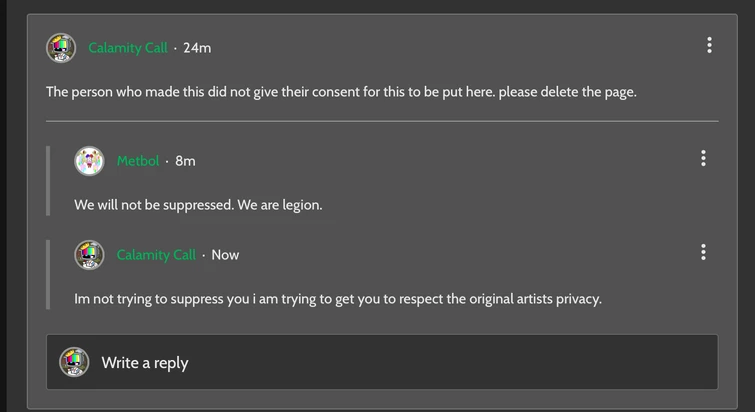Screen dimensions: 755x412
Task: Click the 8m timestamp on Metbol's reply
Action: (x=185, y=161)
